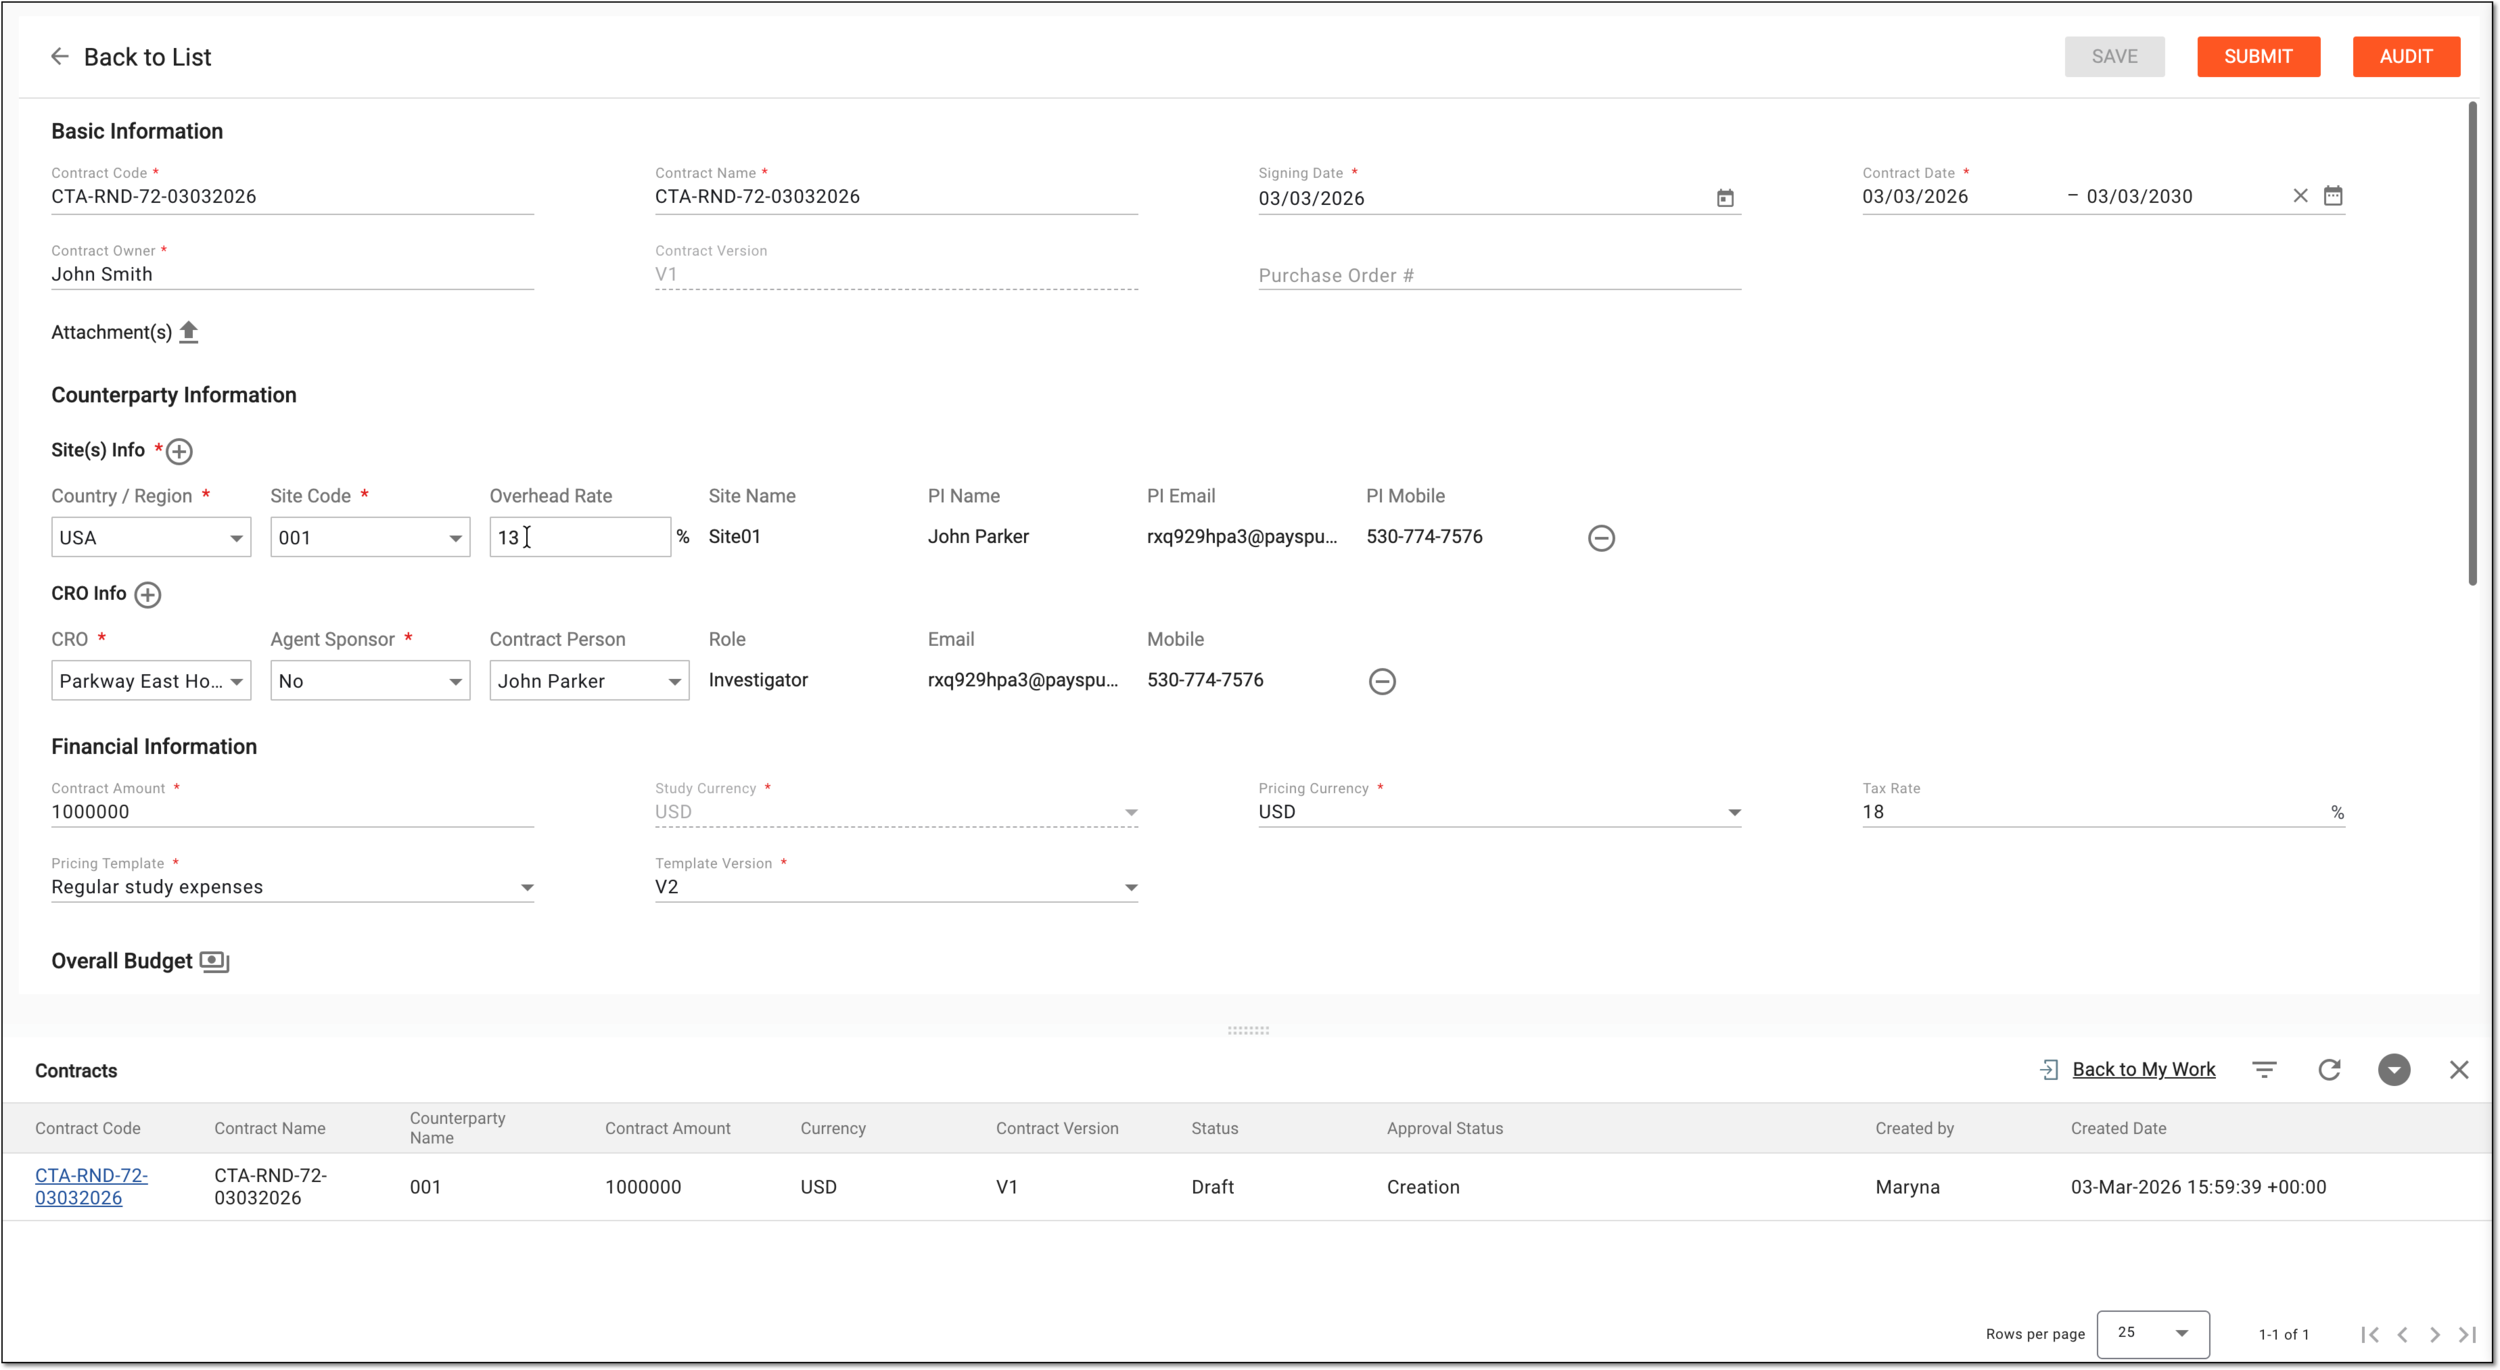
Task: Upload an attachment with the upload icon
Action: (189, 332)
